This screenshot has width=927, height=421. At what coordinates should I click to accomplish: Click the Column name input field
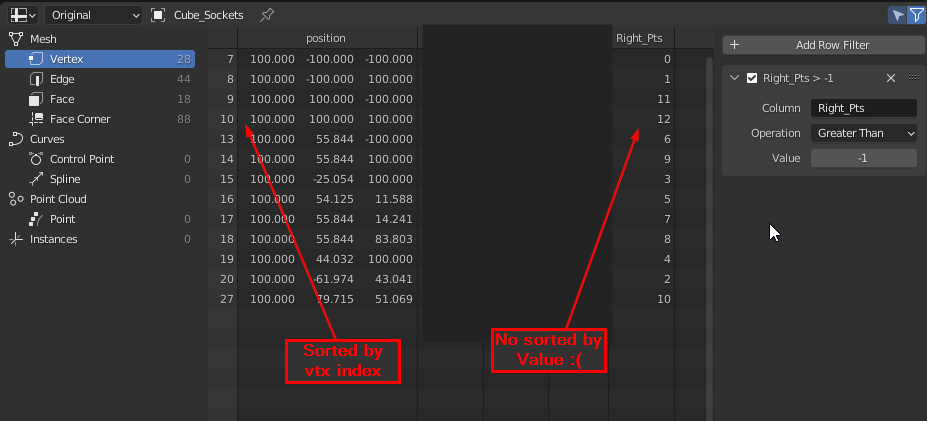864,108
